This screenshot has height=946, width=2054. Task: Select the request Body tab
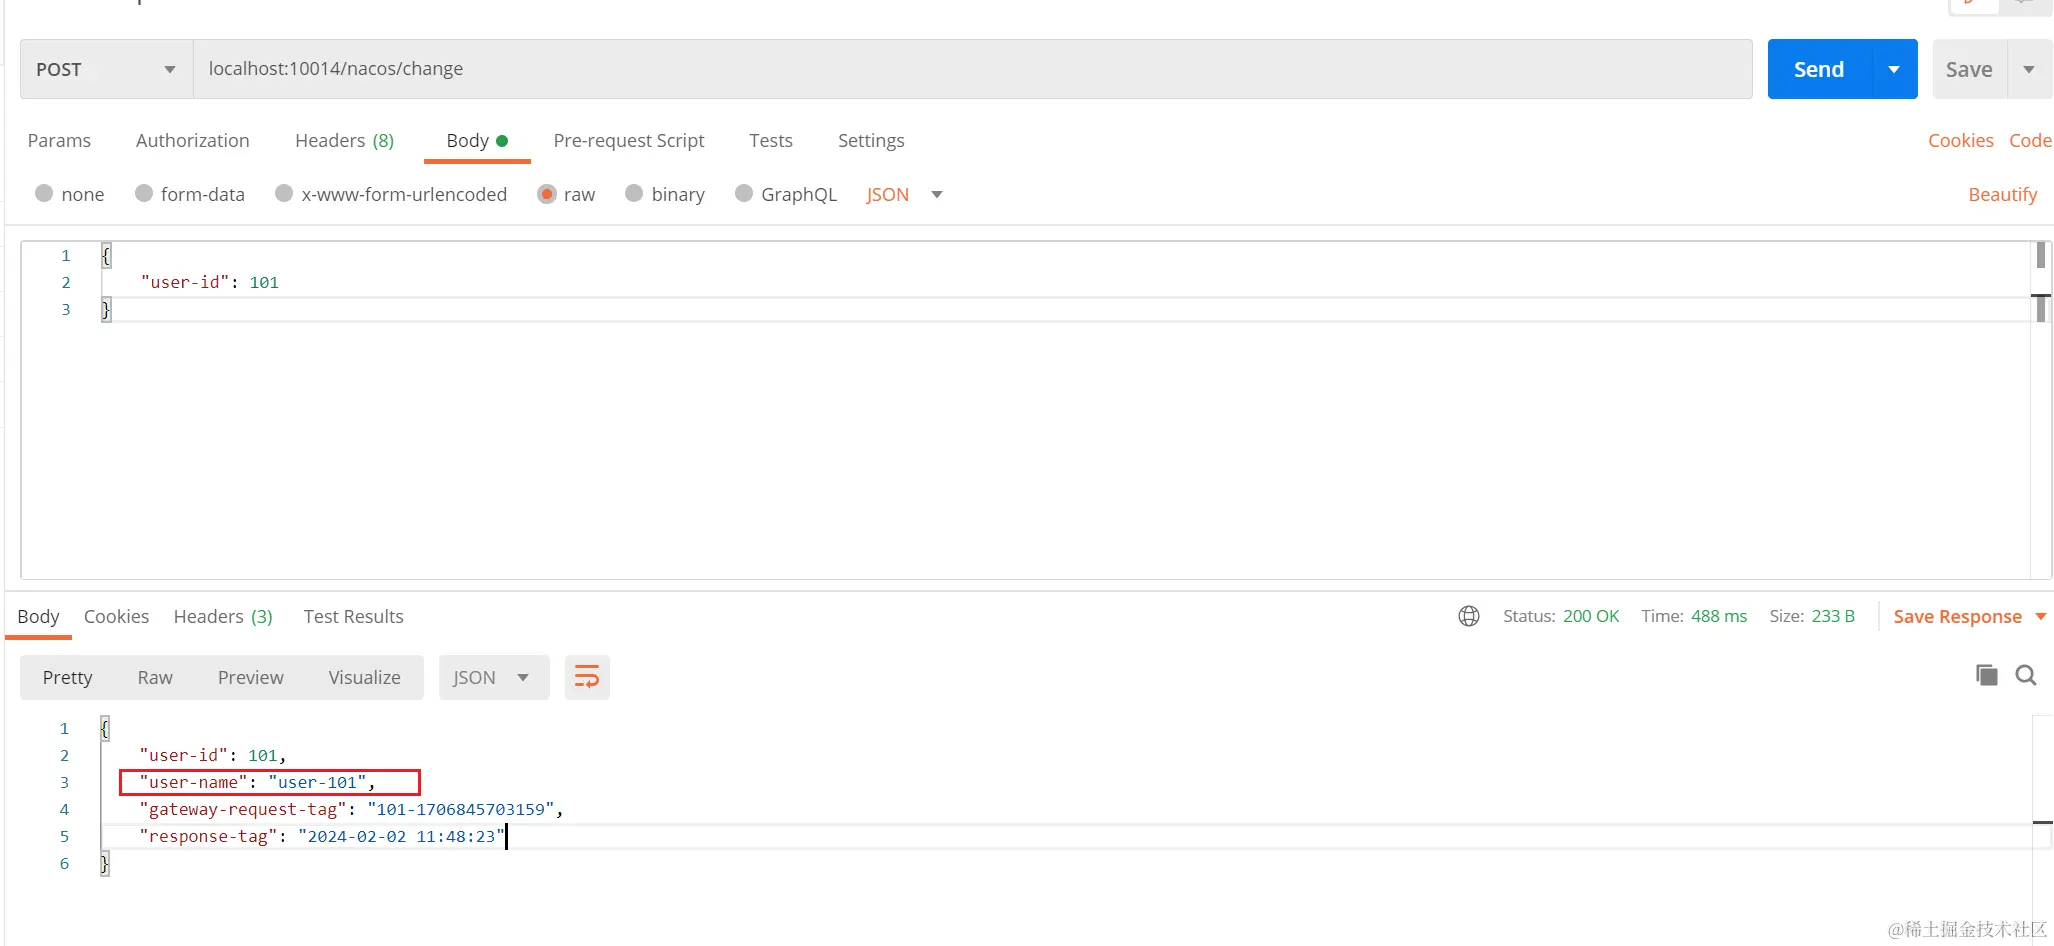pos(477,140)
